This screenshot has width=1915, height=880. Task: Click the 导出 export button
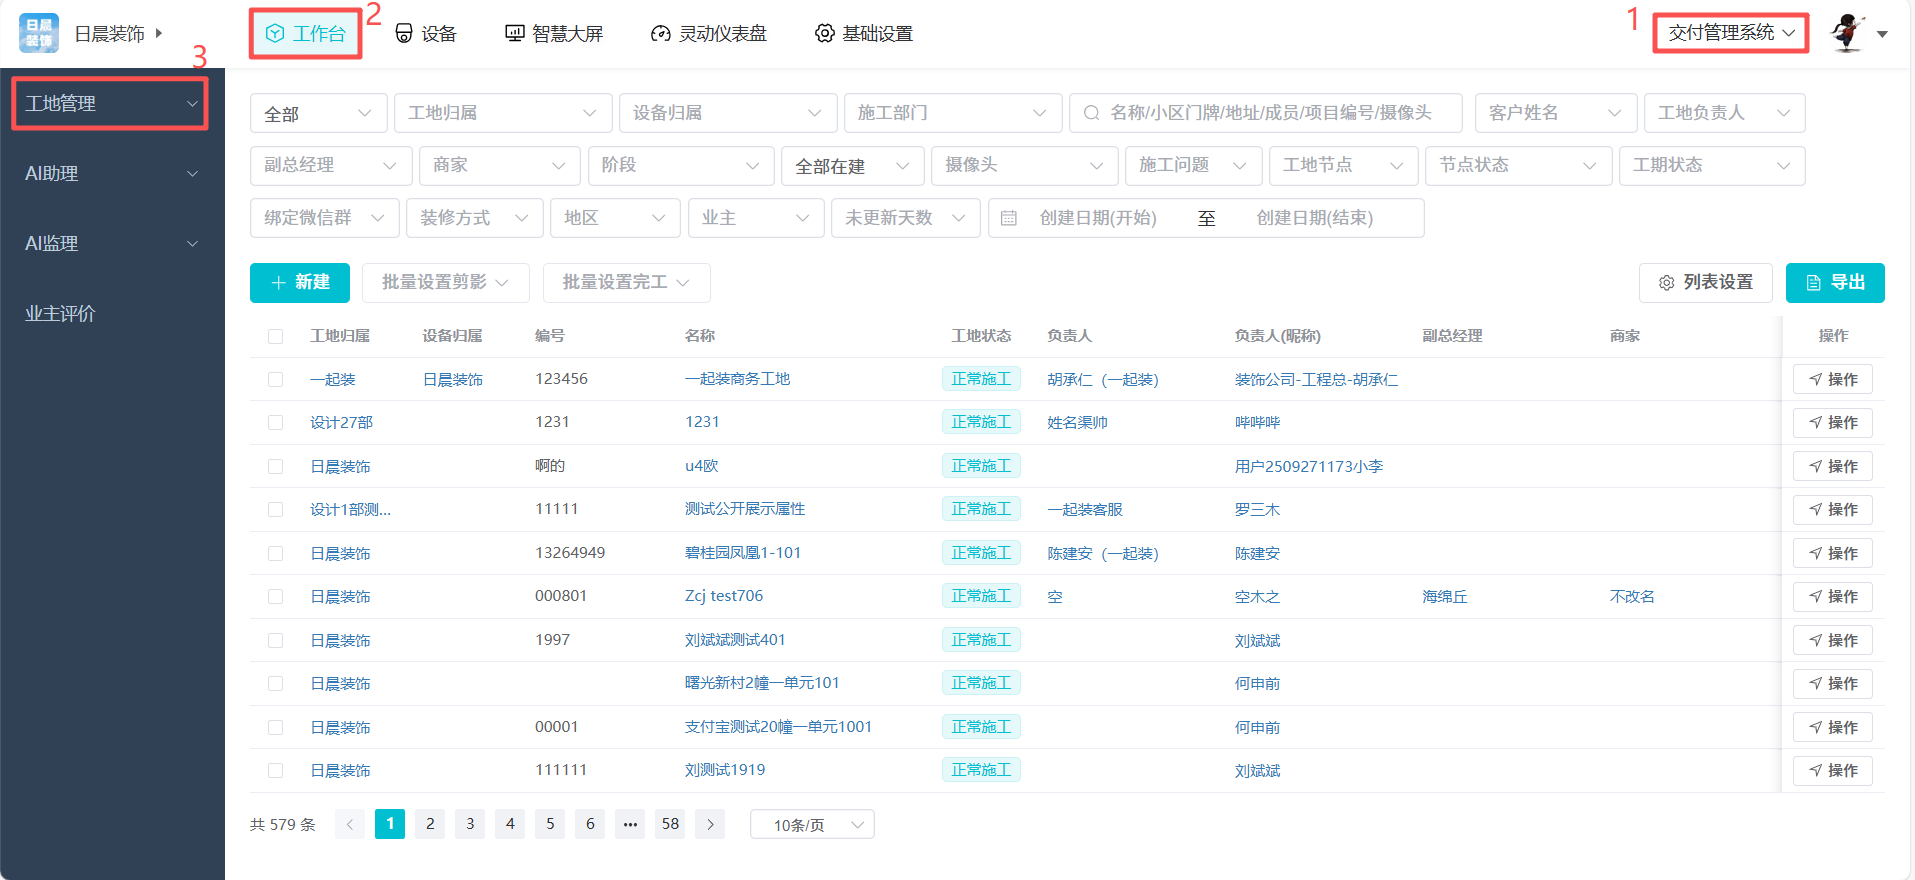[x=1834, y=283]
